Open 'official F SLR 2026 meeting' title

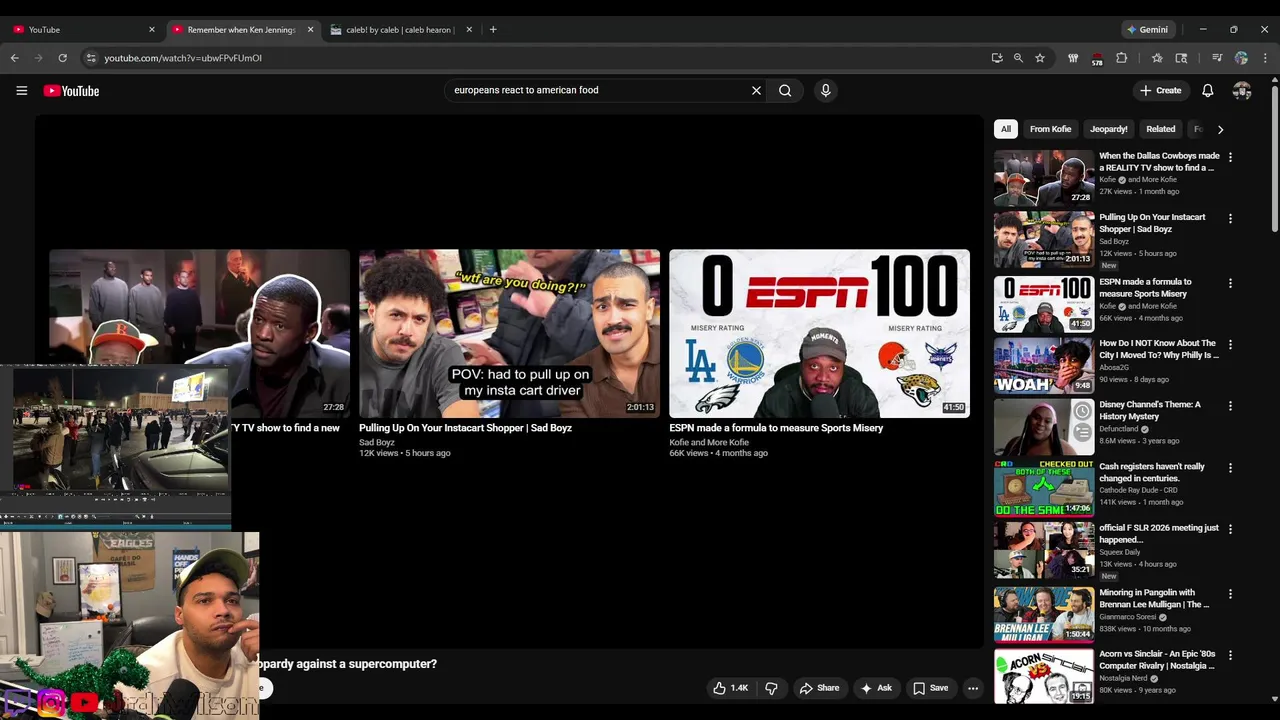[1159, 533]
